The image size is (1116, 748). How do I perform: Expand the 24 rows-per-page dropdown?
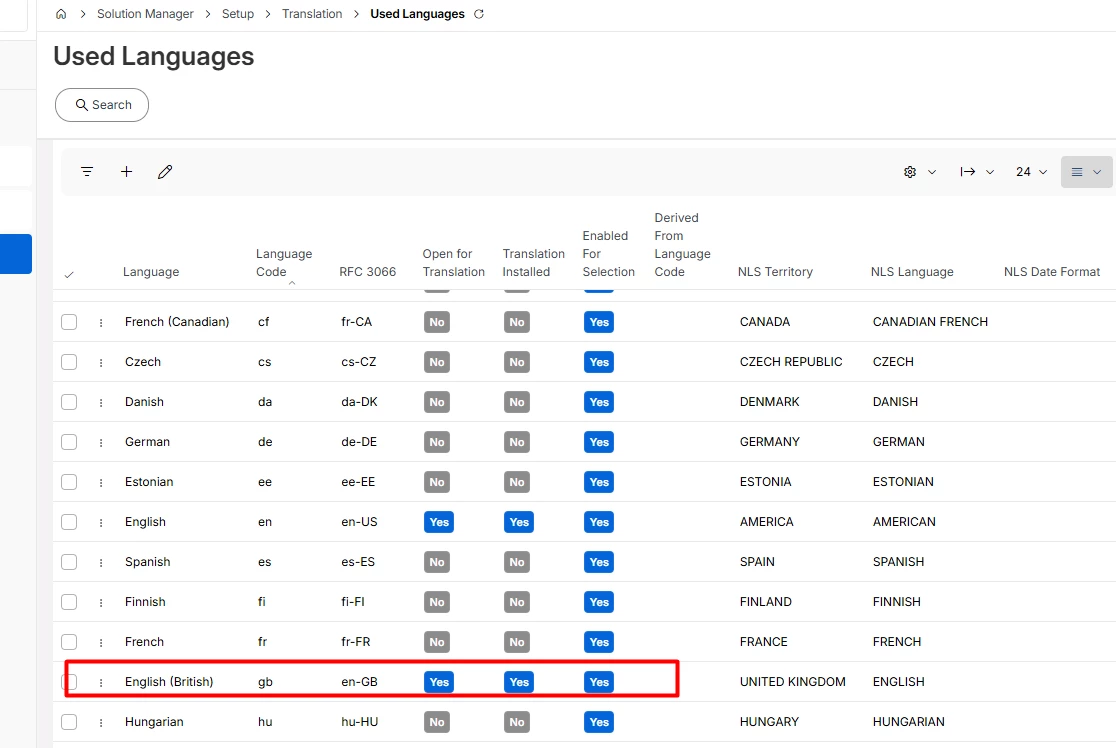tap(1031, 172)
